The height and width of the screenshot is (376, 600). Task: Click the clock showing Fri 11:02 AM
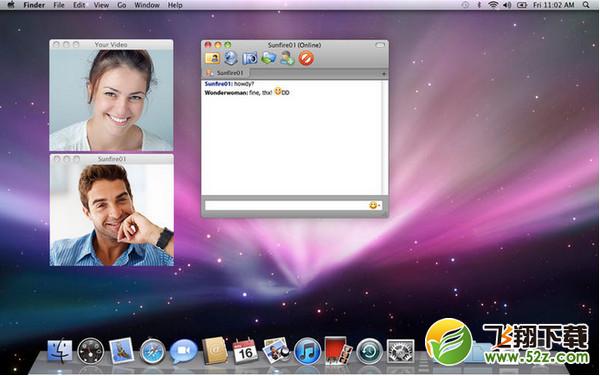[x=554, y=5]
